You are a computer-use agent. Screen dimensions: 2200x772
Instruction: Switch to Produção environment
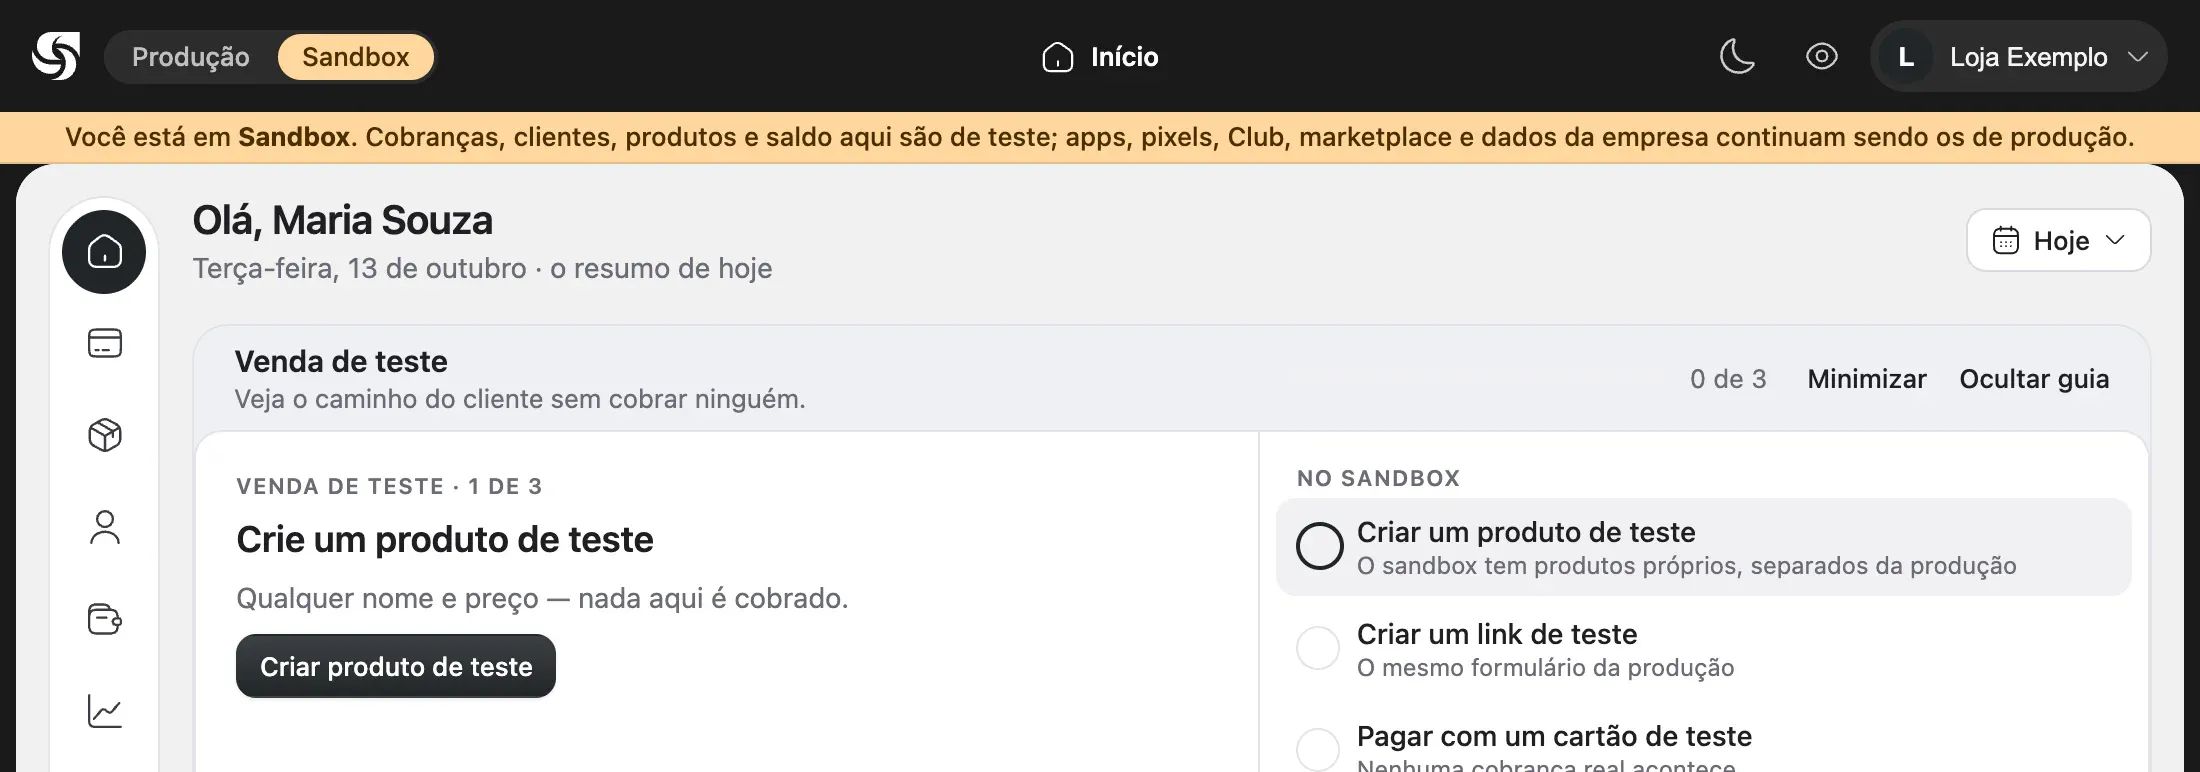click(x=191, y=57)
